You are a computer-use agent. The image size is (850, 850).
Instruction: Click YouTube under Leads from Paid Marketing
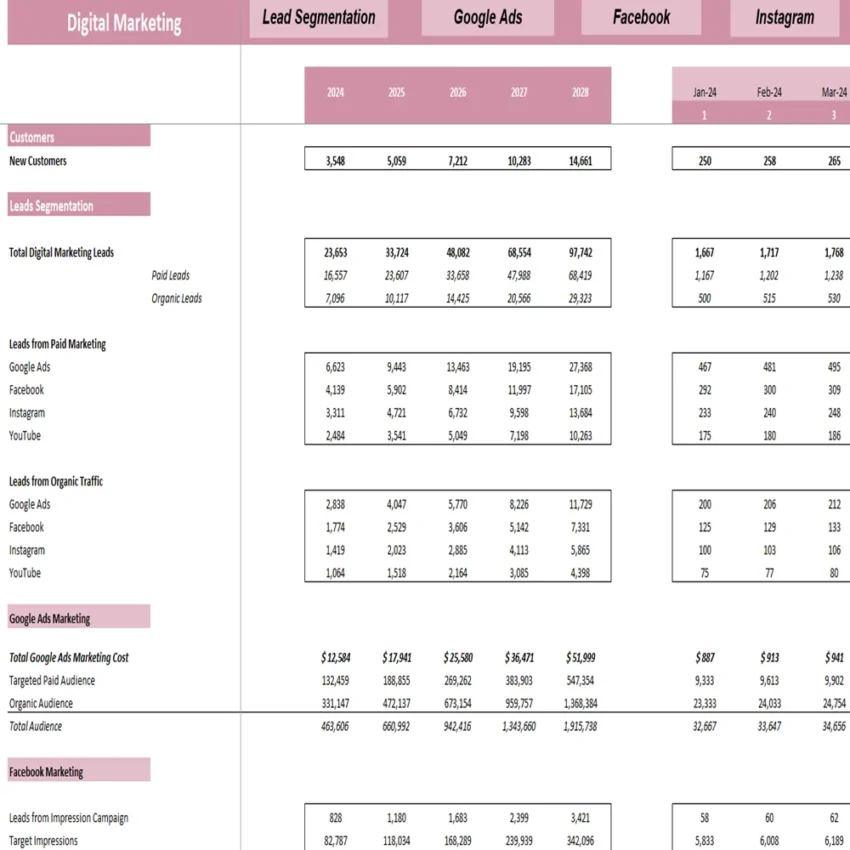coord(24,435)
